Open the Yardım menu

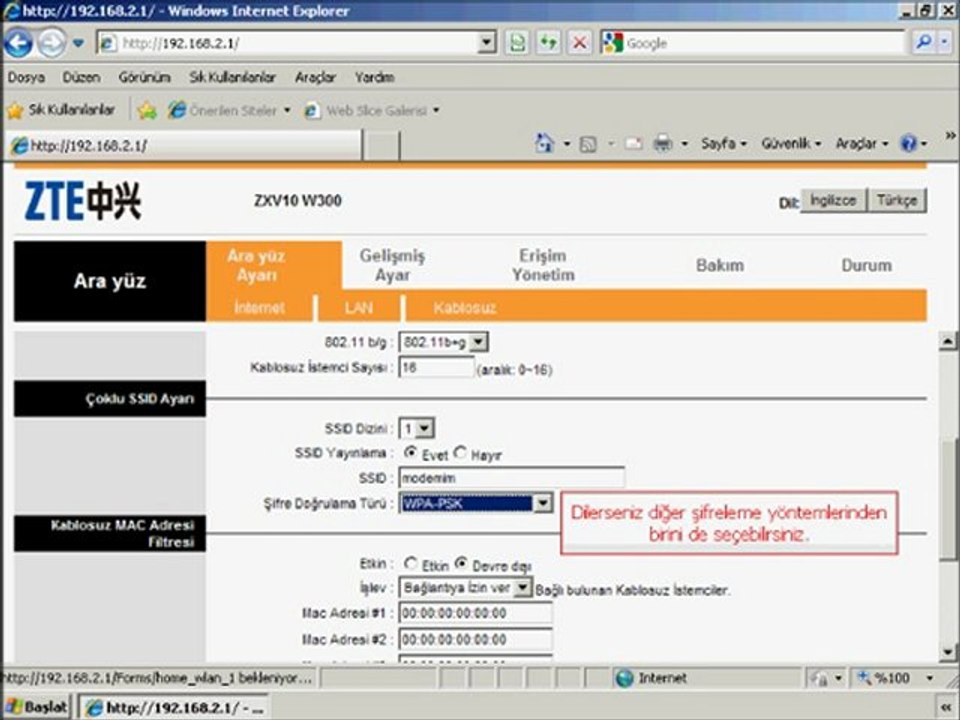click(x=375, y=77)
